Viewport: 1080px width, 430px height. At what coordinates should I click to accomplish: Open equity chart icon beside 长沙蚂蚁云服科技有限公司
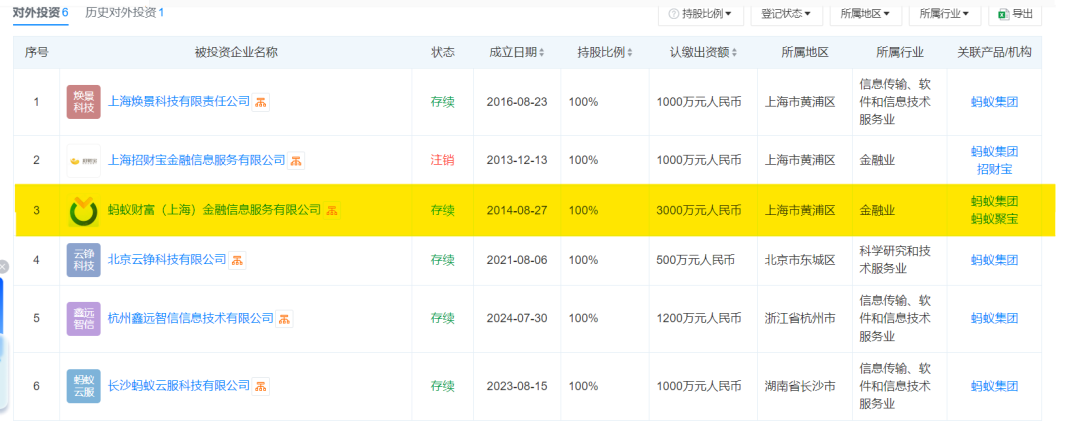tap(261, 386)
